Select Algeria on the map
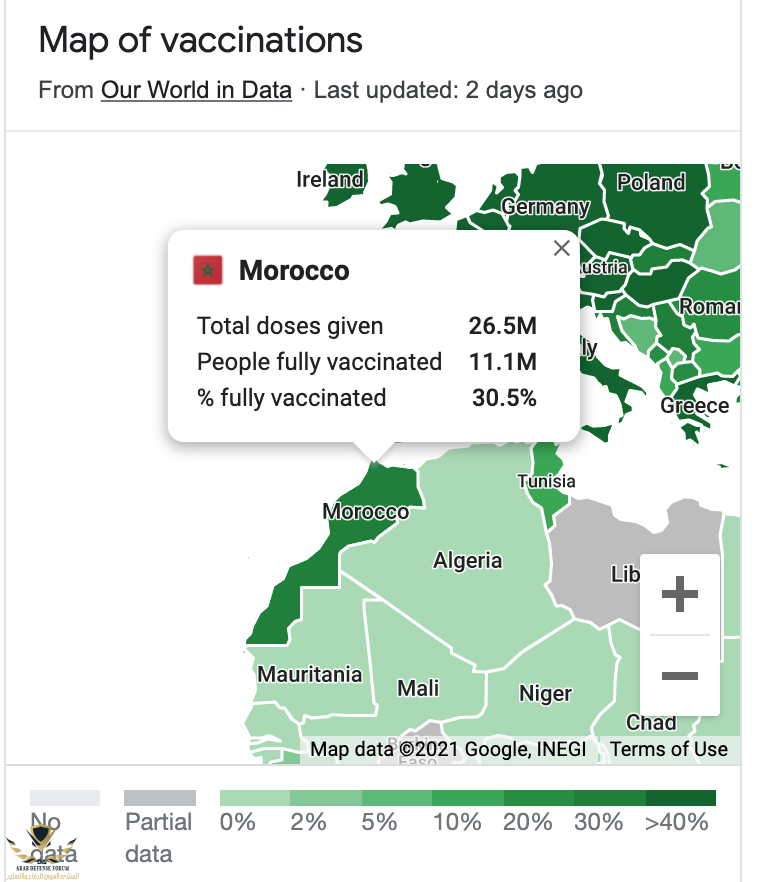This screenshot has width=758, height=882. coord(467,560)
